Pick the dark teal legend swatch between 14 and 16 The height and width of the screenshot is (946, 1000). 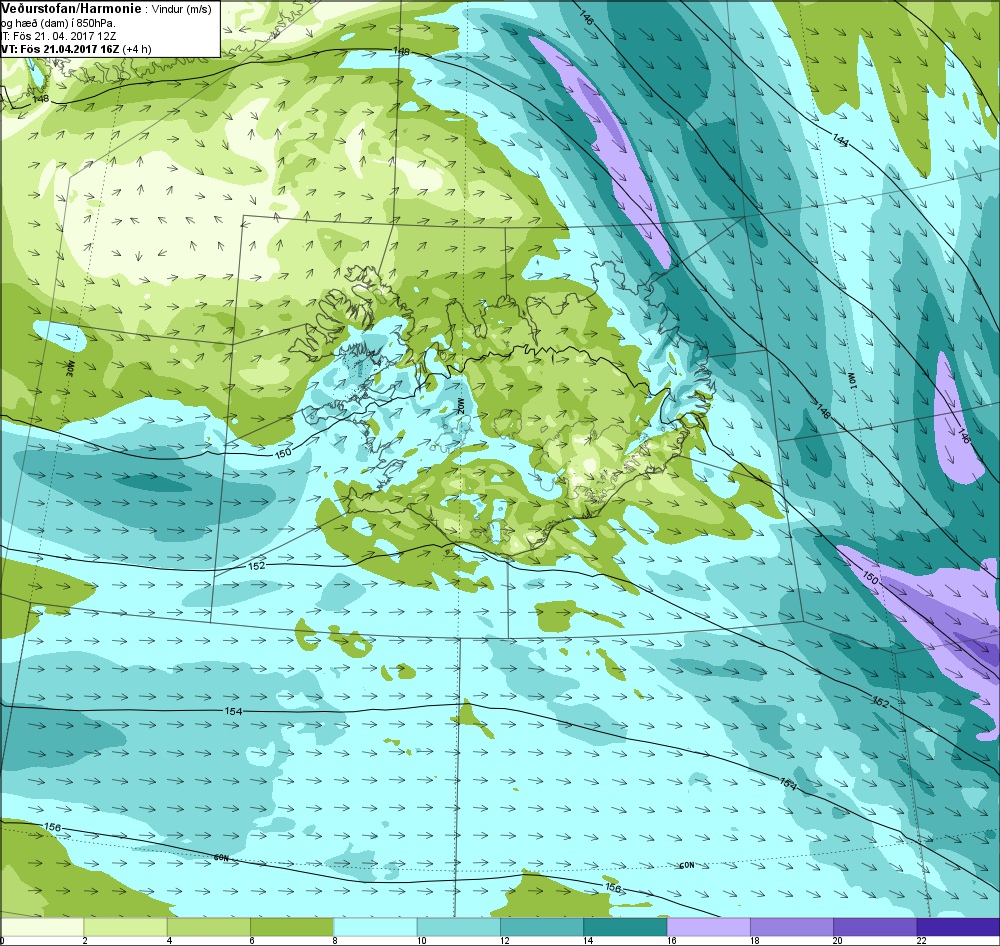coord(625,926)
